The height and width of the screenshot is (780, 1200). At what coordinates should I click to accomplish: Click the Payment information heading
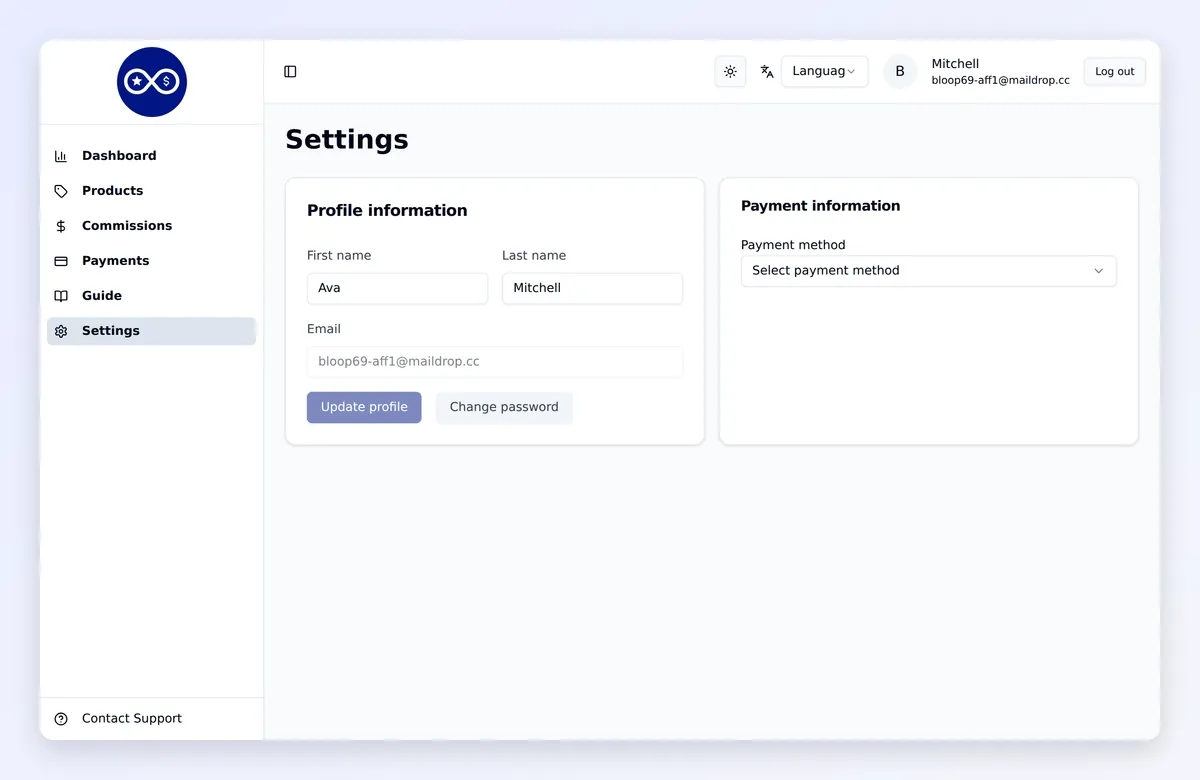(x=820, y=206)
